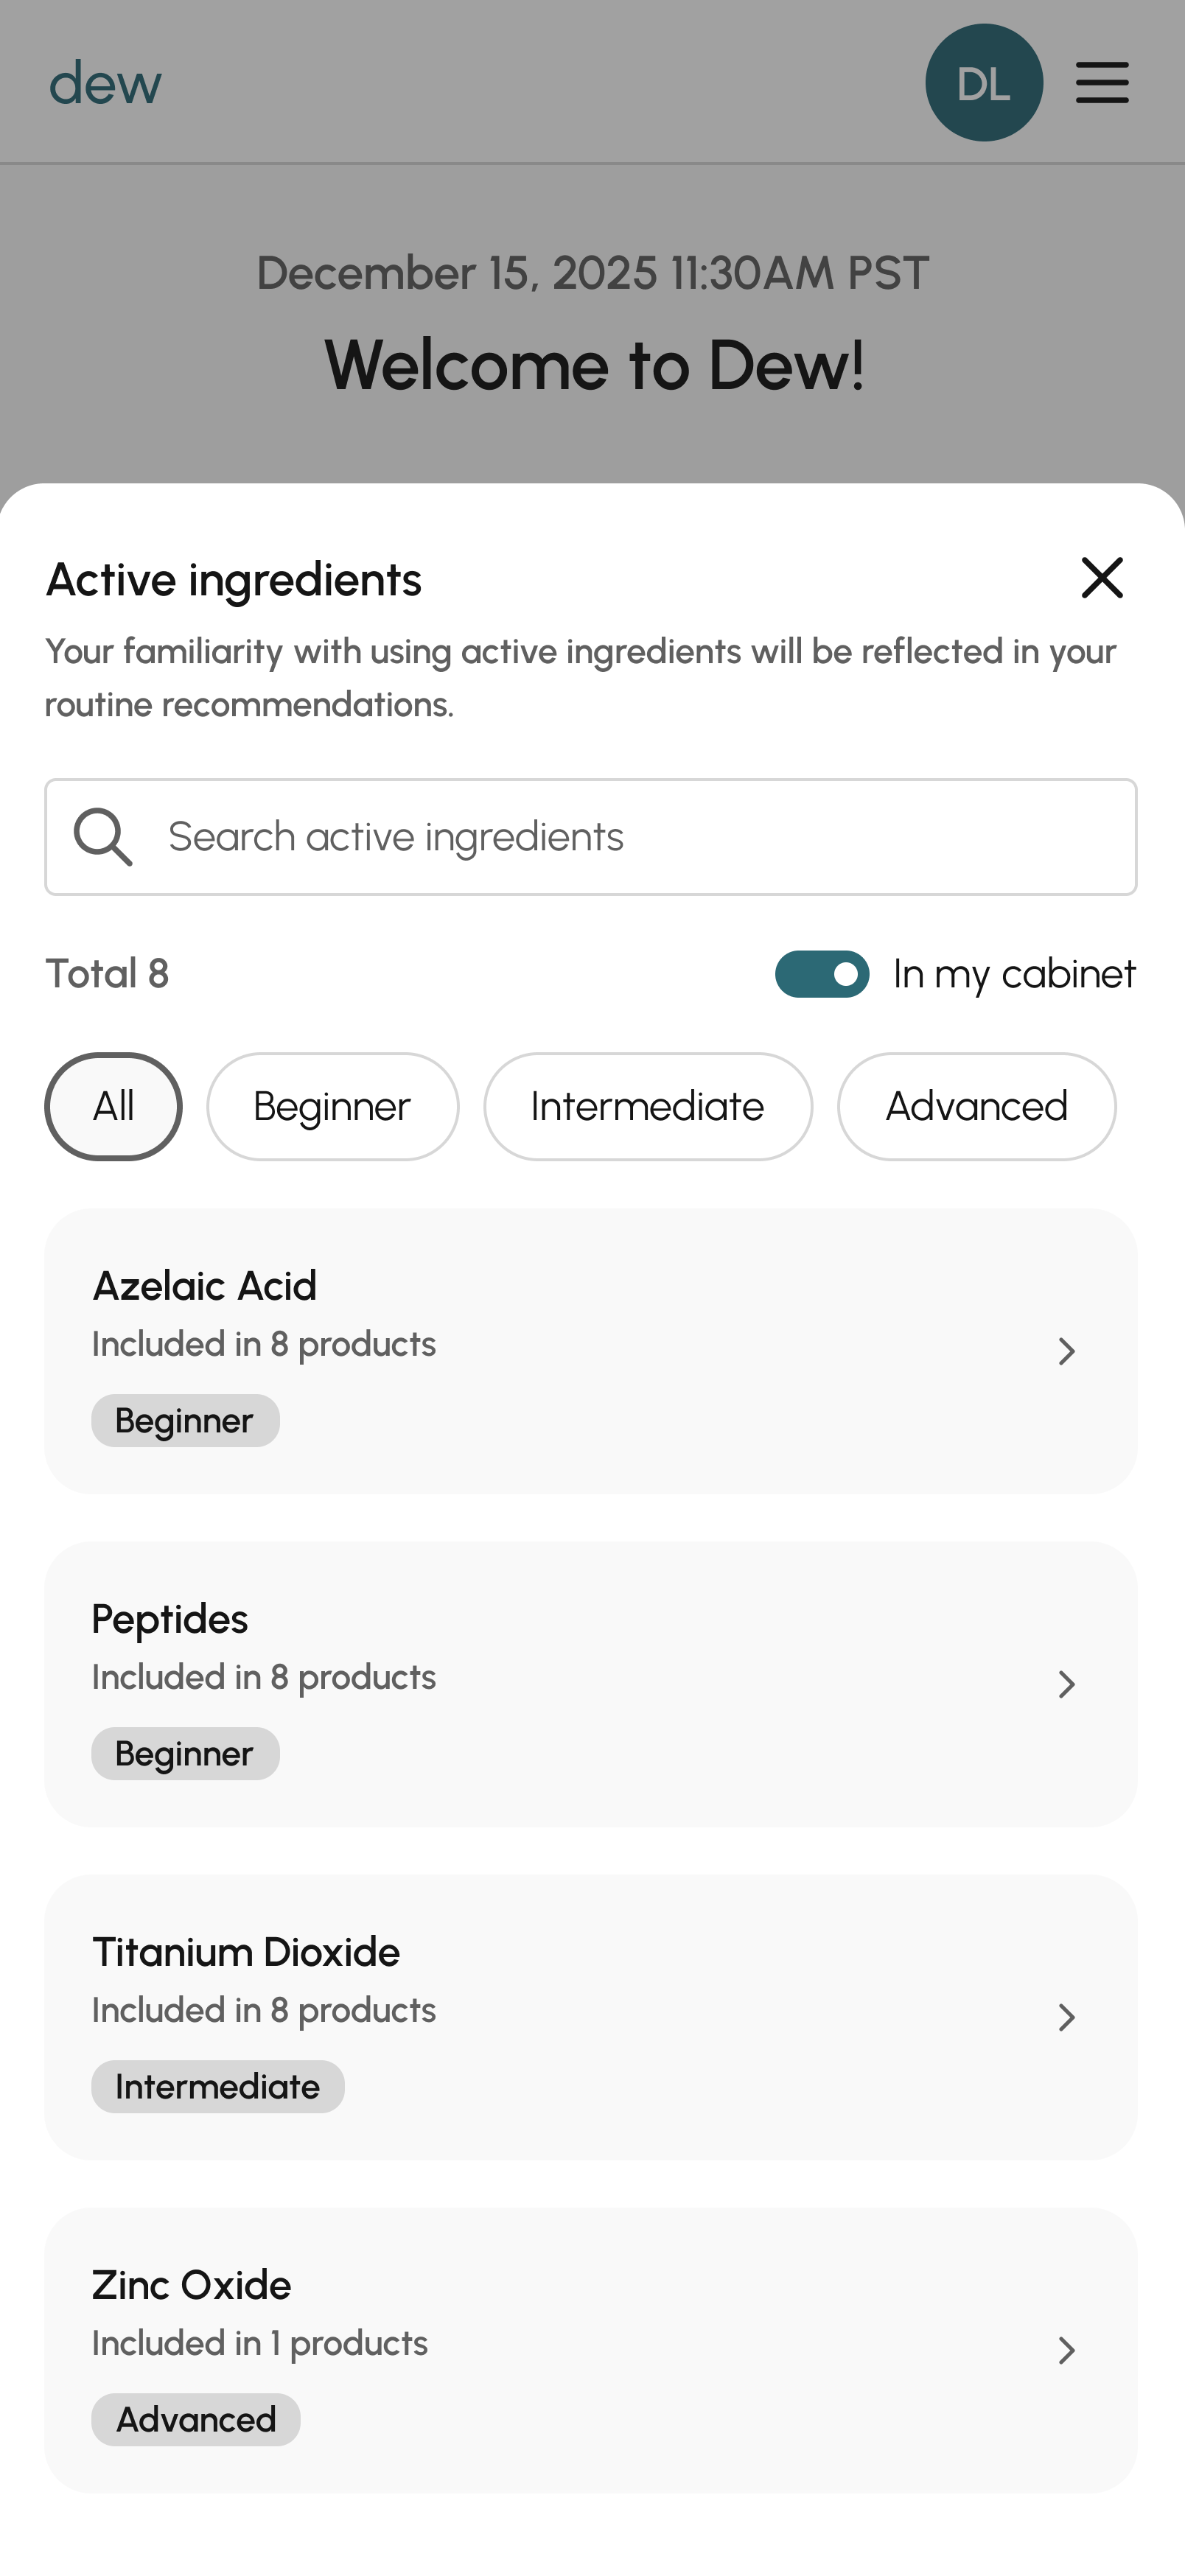Screen dimensions: 1185x2576
Task: Click Intermediate badge on Titanium Dioxide
Action: (217, 2087)
